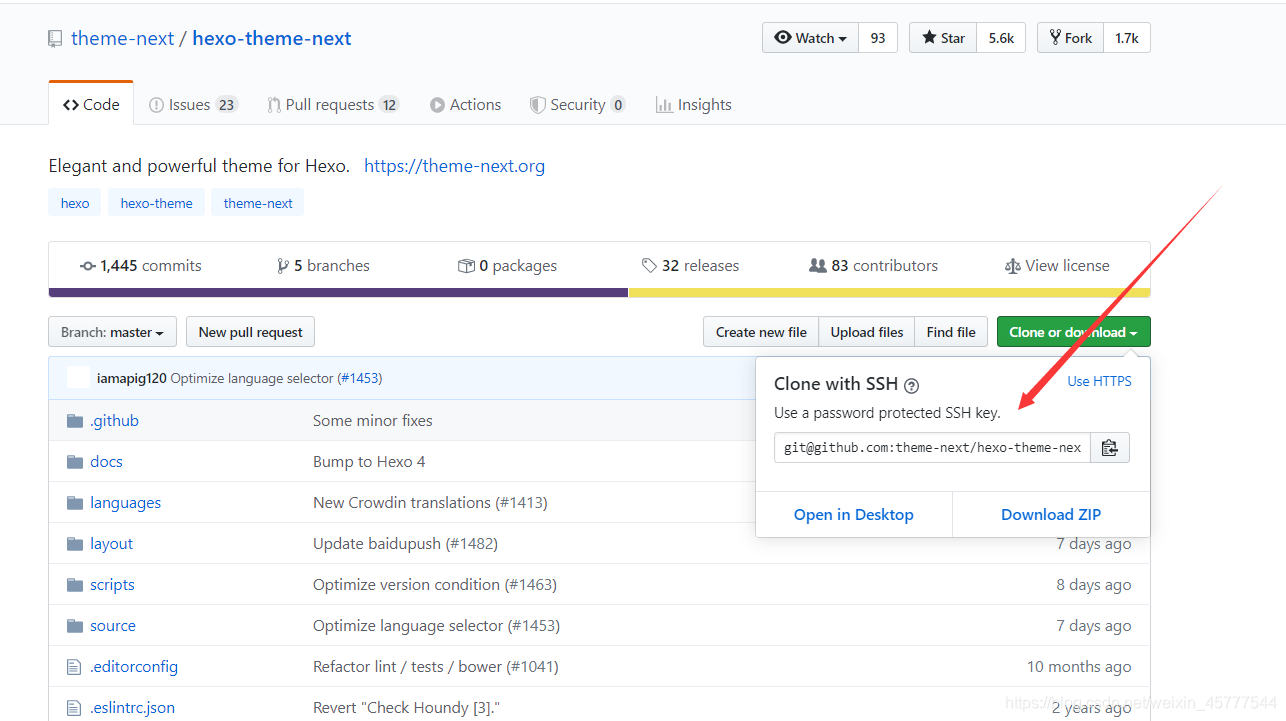The image size is (1286, 721).
Task: Toggle the Clone or download dropdown
Action: 1073,332
